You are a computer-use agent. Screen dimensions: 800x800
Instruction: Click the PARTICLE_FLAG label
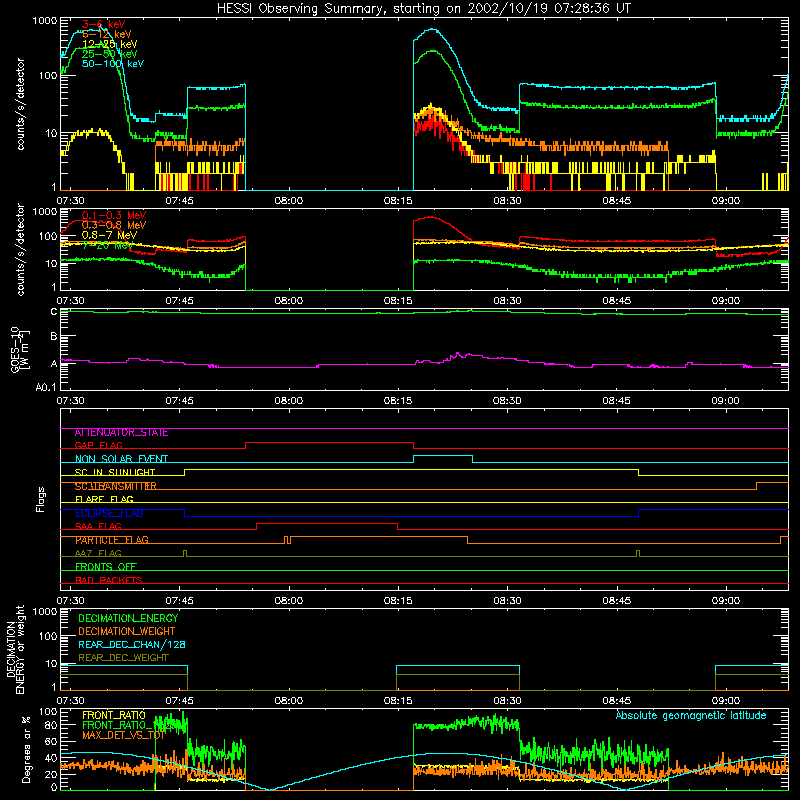coord(112,540)
